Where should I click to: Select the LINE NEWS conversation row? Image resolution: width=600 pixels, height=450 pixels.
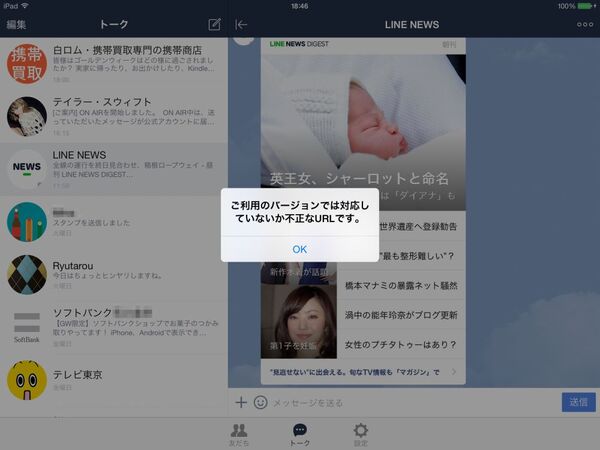pyautogui.click(x=114, y=169)
